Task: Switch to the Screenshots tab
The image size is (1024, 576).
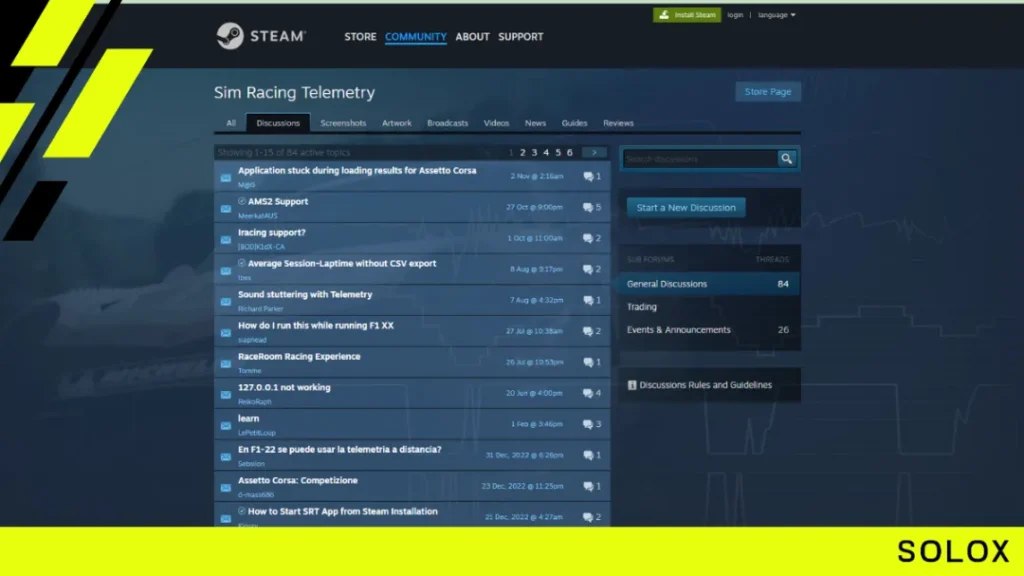Action: pos(343,123)
